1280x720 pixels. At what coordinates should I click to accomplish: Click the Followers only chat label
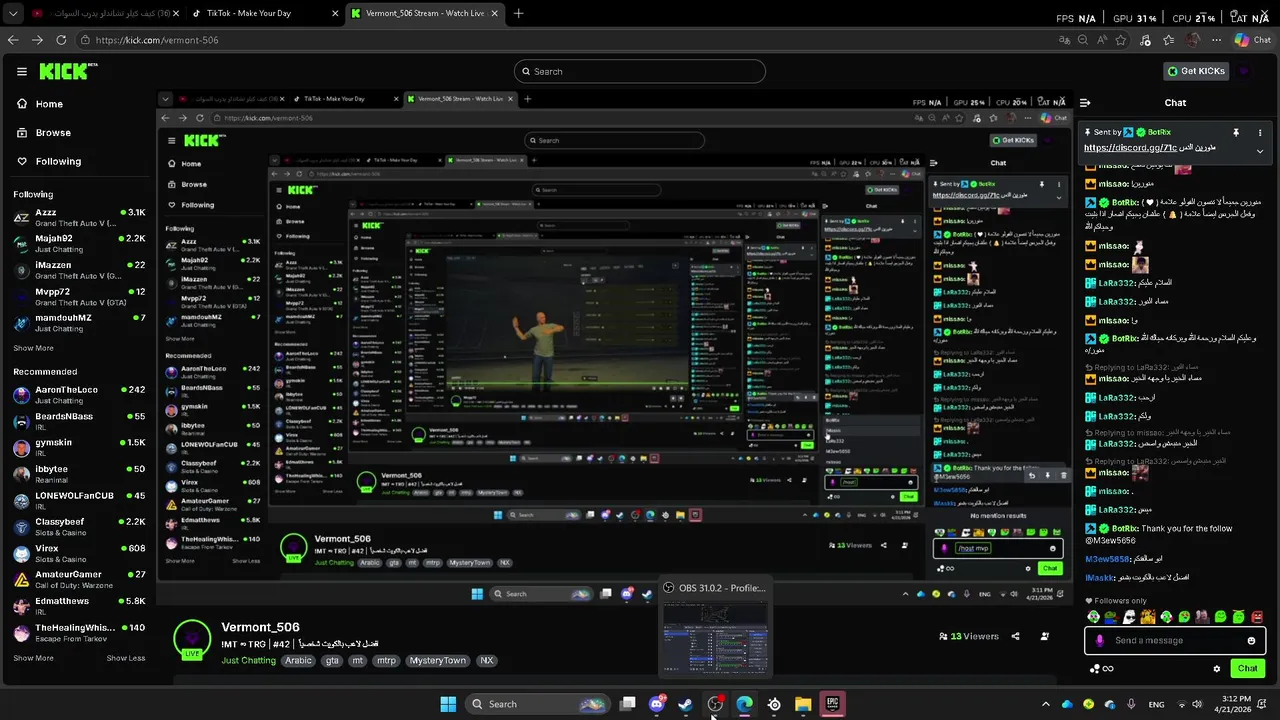click(x=1116, y=601)
